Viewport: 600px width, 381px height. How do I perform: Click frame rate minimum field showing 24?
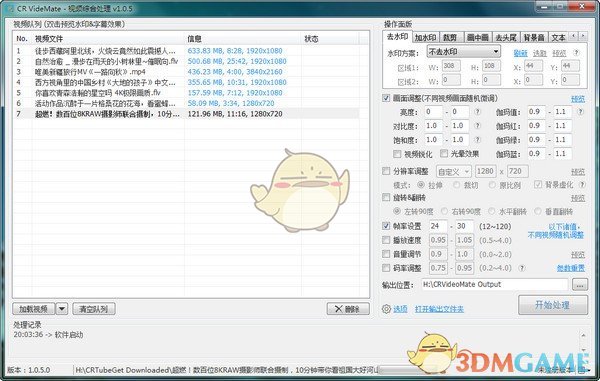[x=438, y=226]
